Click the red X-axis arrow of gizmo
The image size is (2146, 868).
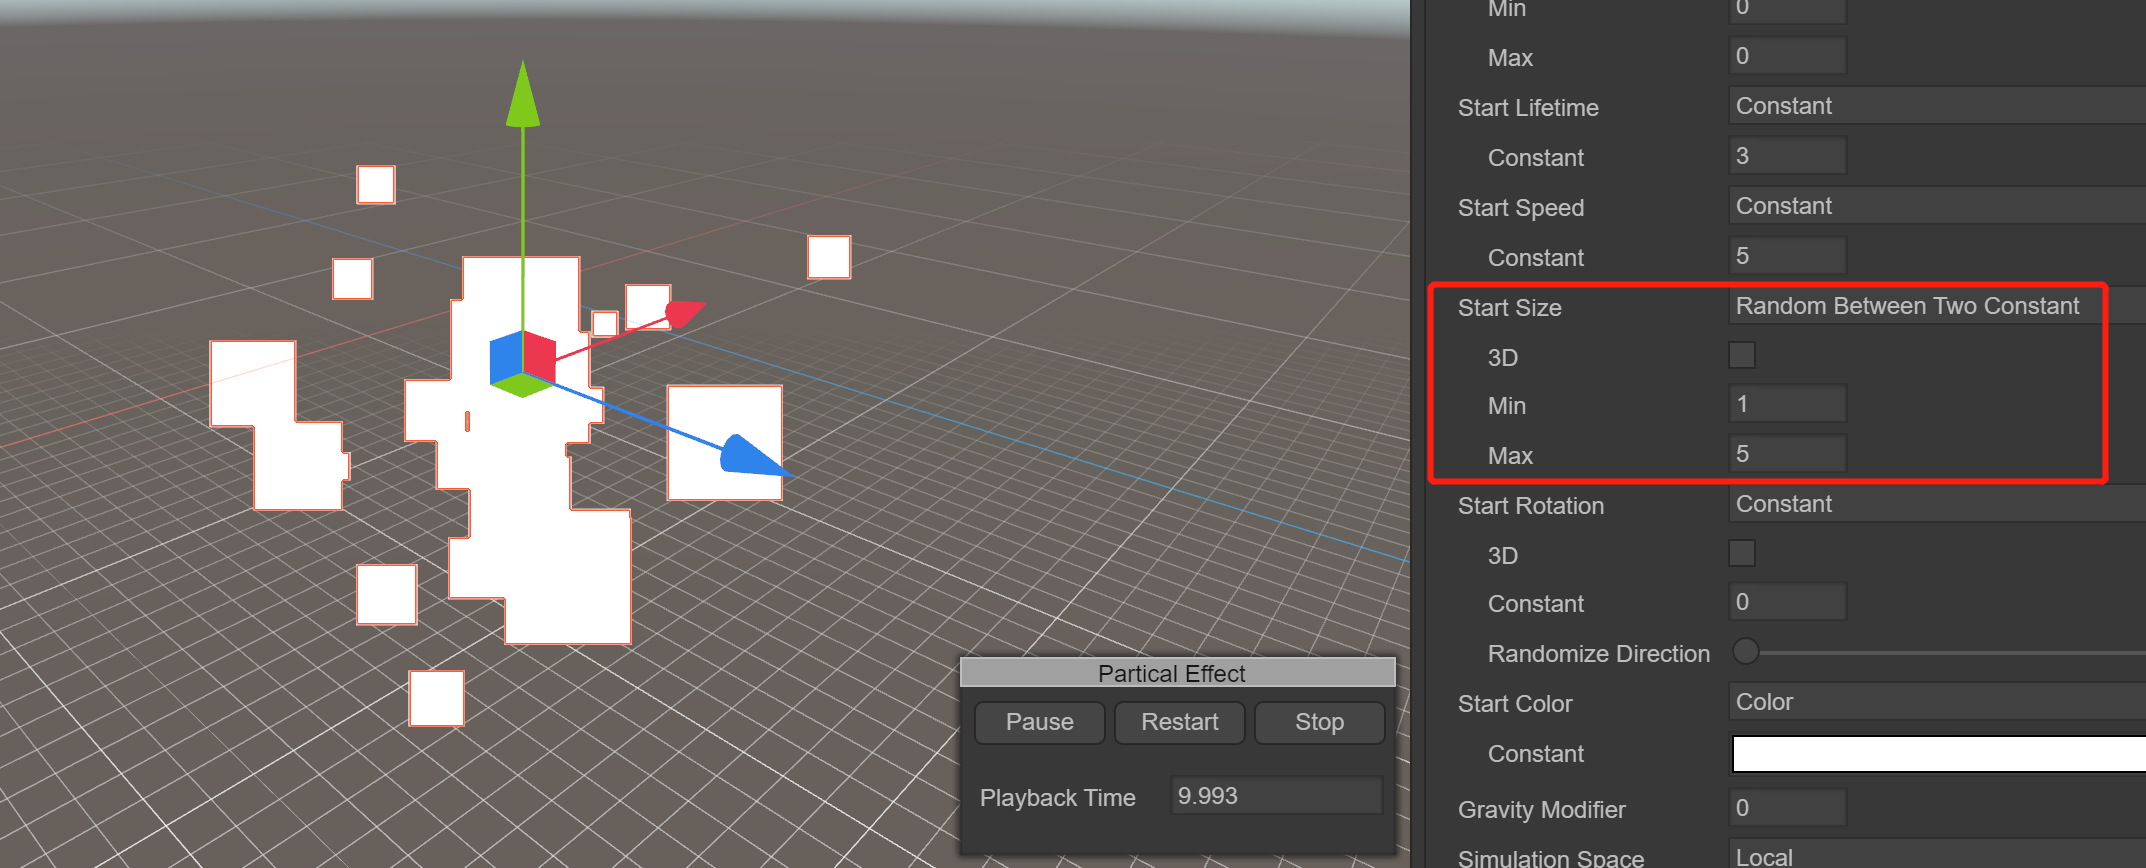683,313
